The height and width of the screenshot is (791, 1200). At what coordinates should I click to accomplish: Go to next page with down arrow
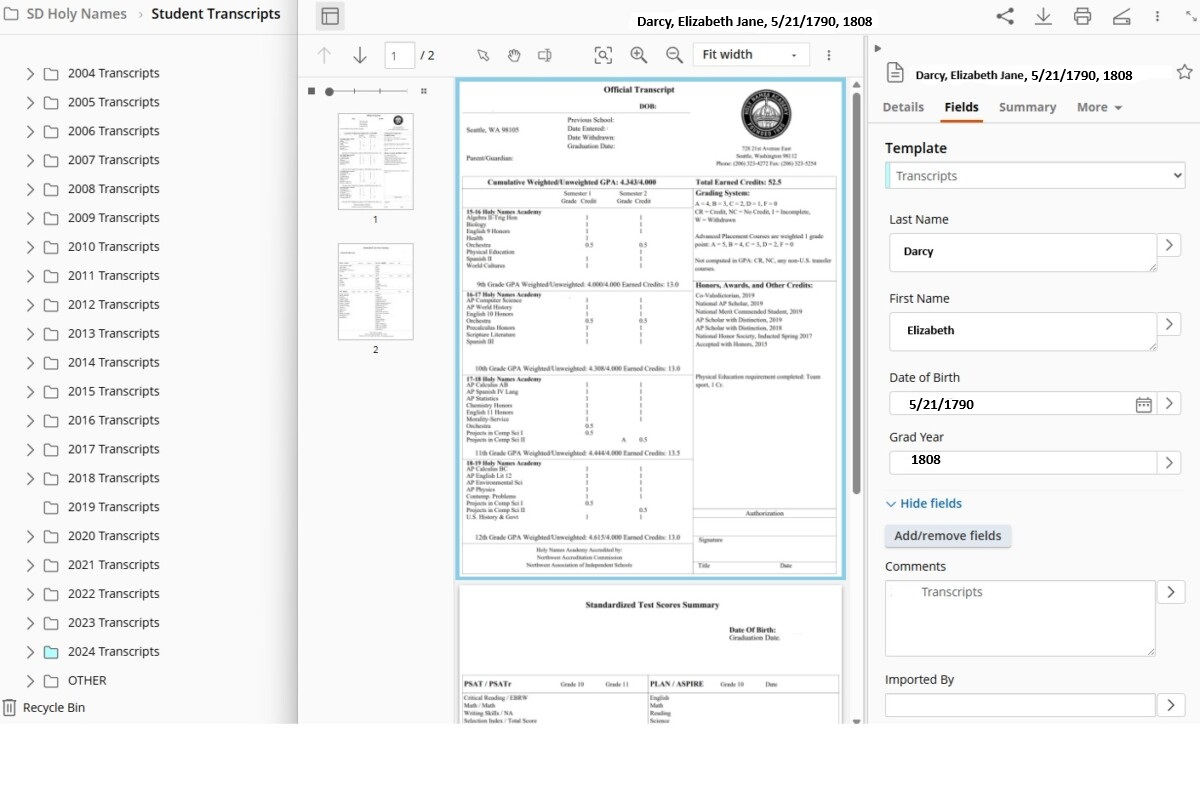(x=360, y=56)
